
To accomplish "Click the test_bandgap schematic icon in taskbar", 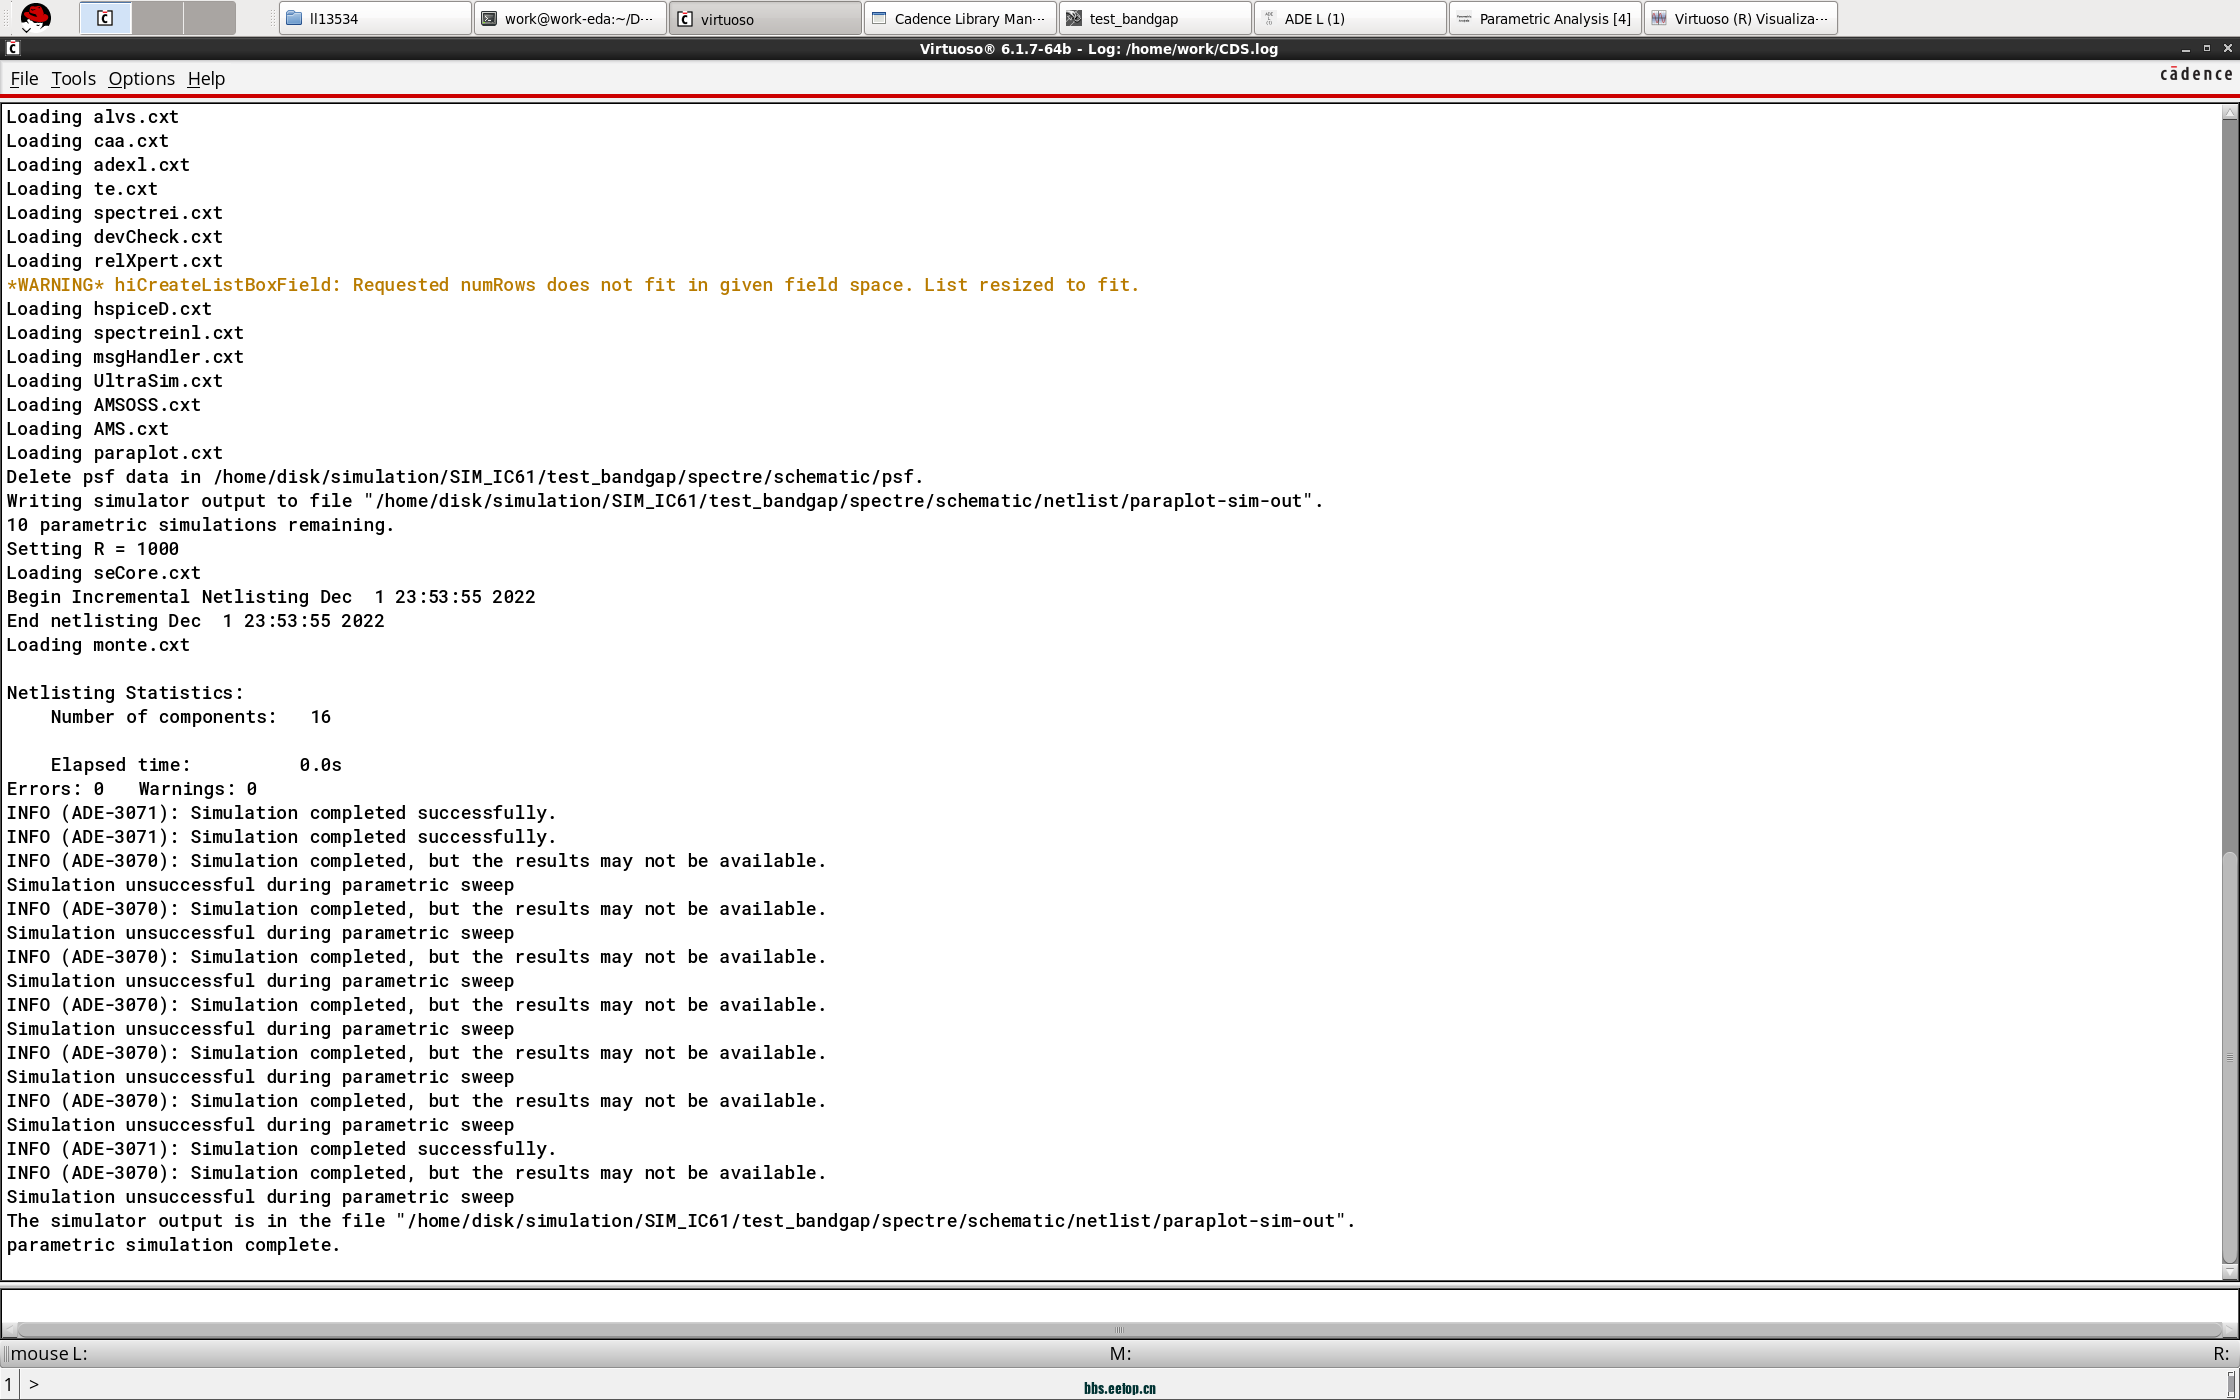I will [1074, 18].
